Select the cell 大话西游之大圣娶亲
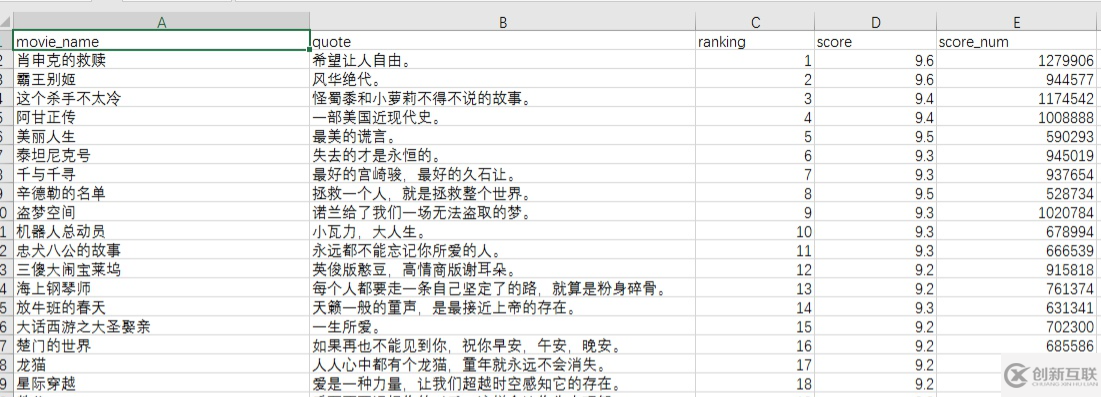The width and height of the screenshot is (1101, 397). (161, 327)
